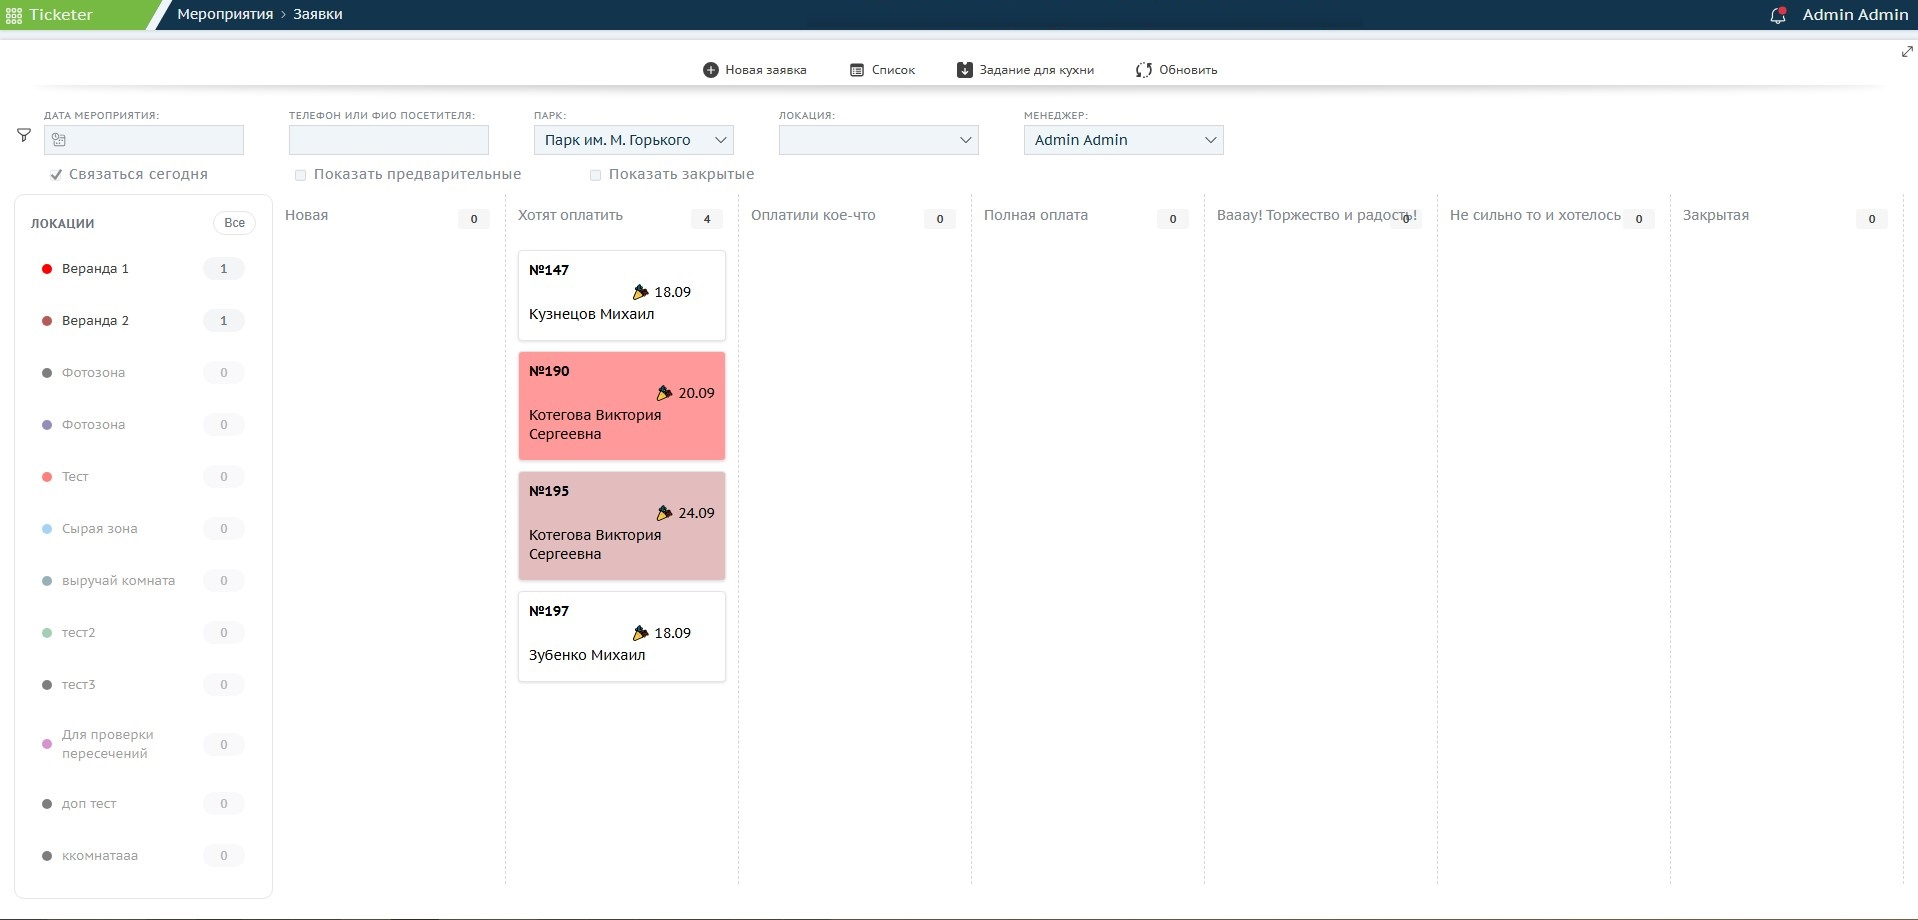Open request card №147 Кузнецов Михаил
The width and height of the screenshot is (1918, 920).
tap(622, 296)
